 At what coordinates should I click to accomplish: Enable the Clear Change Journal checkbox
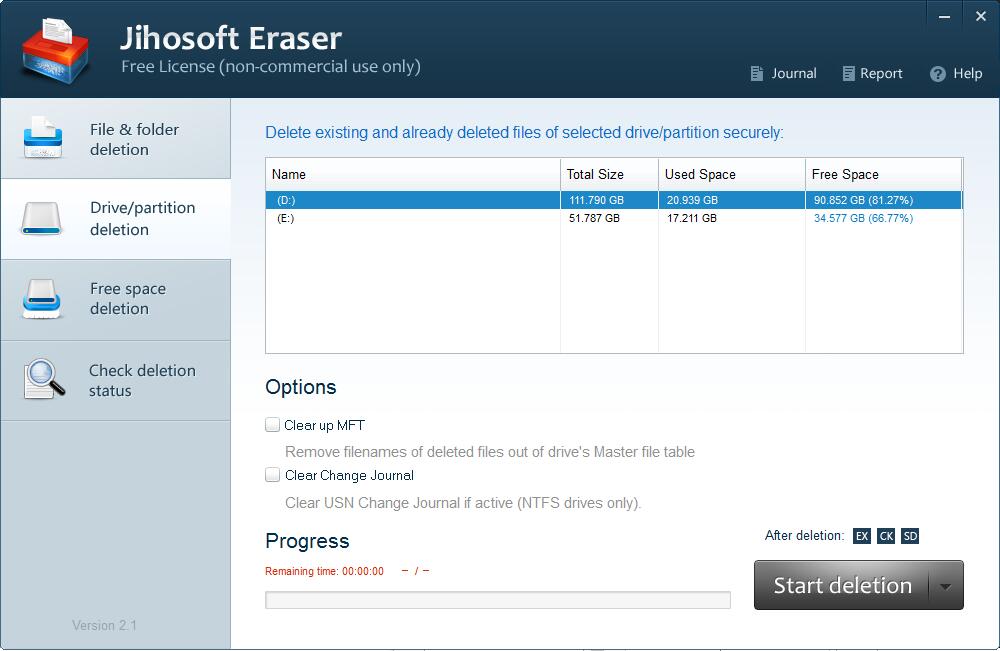point(273,475)
